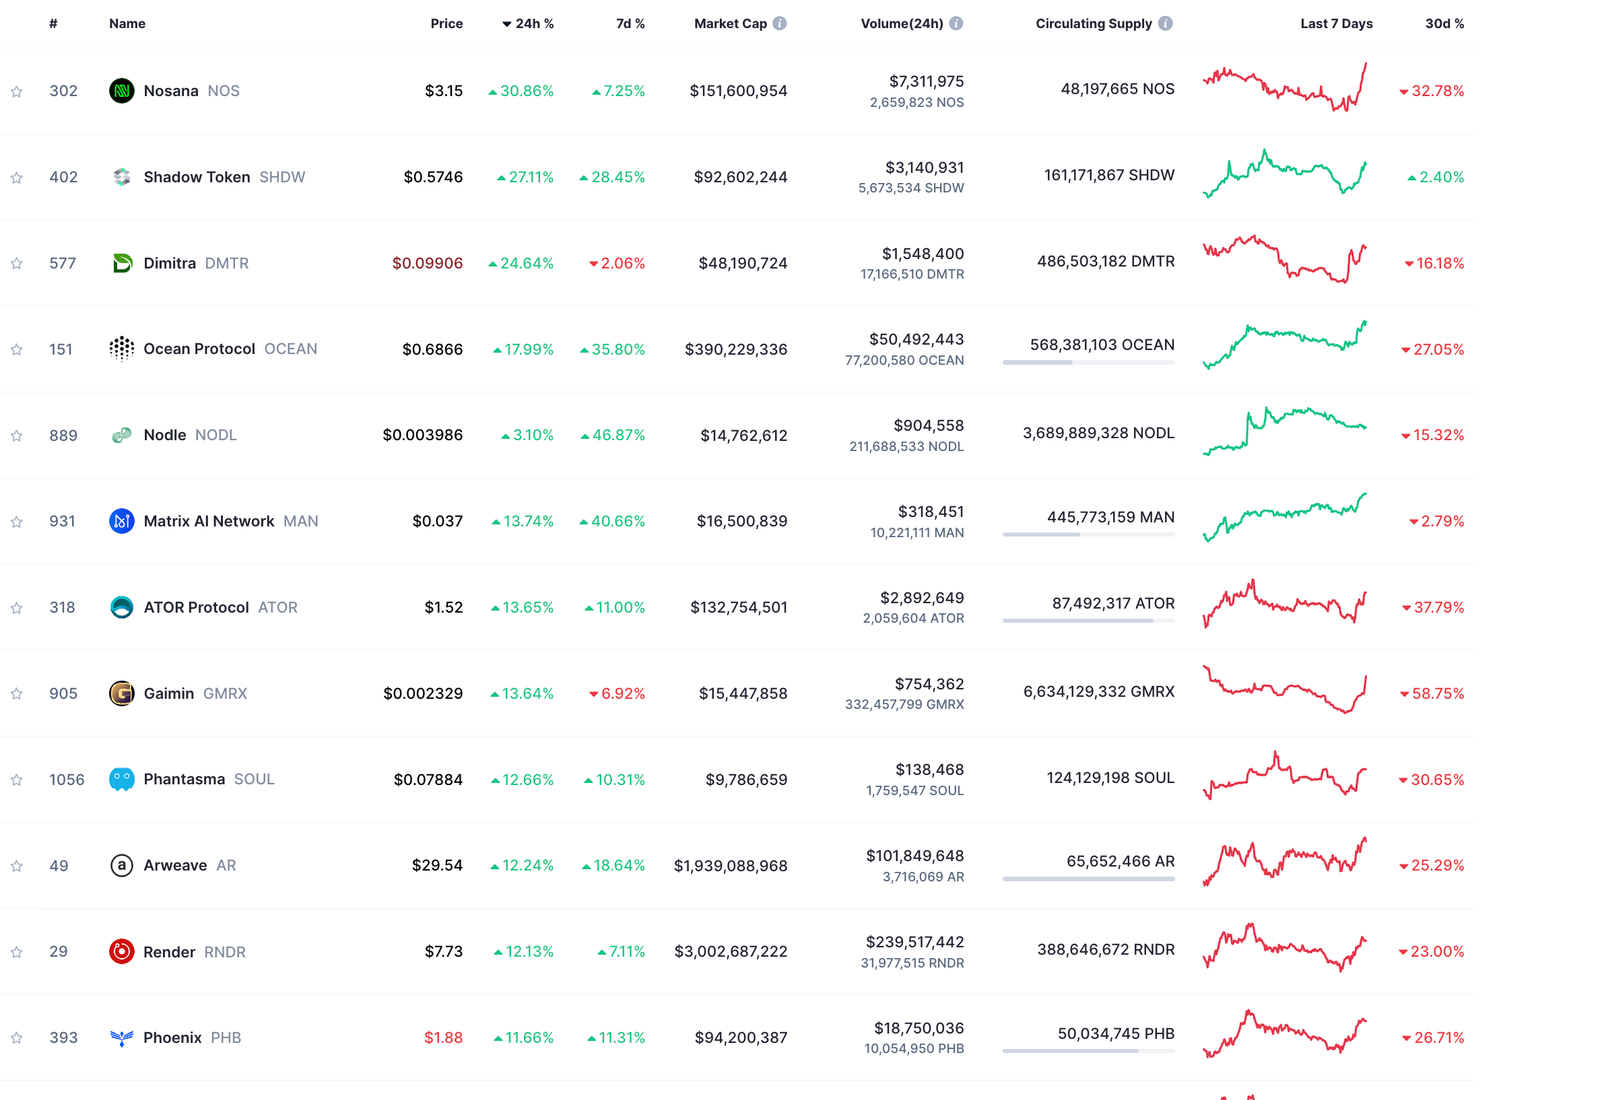Image resolution: width=1600 pixels, height=1100 pixels.
Task: Click the Market Cap info icon
Action: click(x=780, y=24)
